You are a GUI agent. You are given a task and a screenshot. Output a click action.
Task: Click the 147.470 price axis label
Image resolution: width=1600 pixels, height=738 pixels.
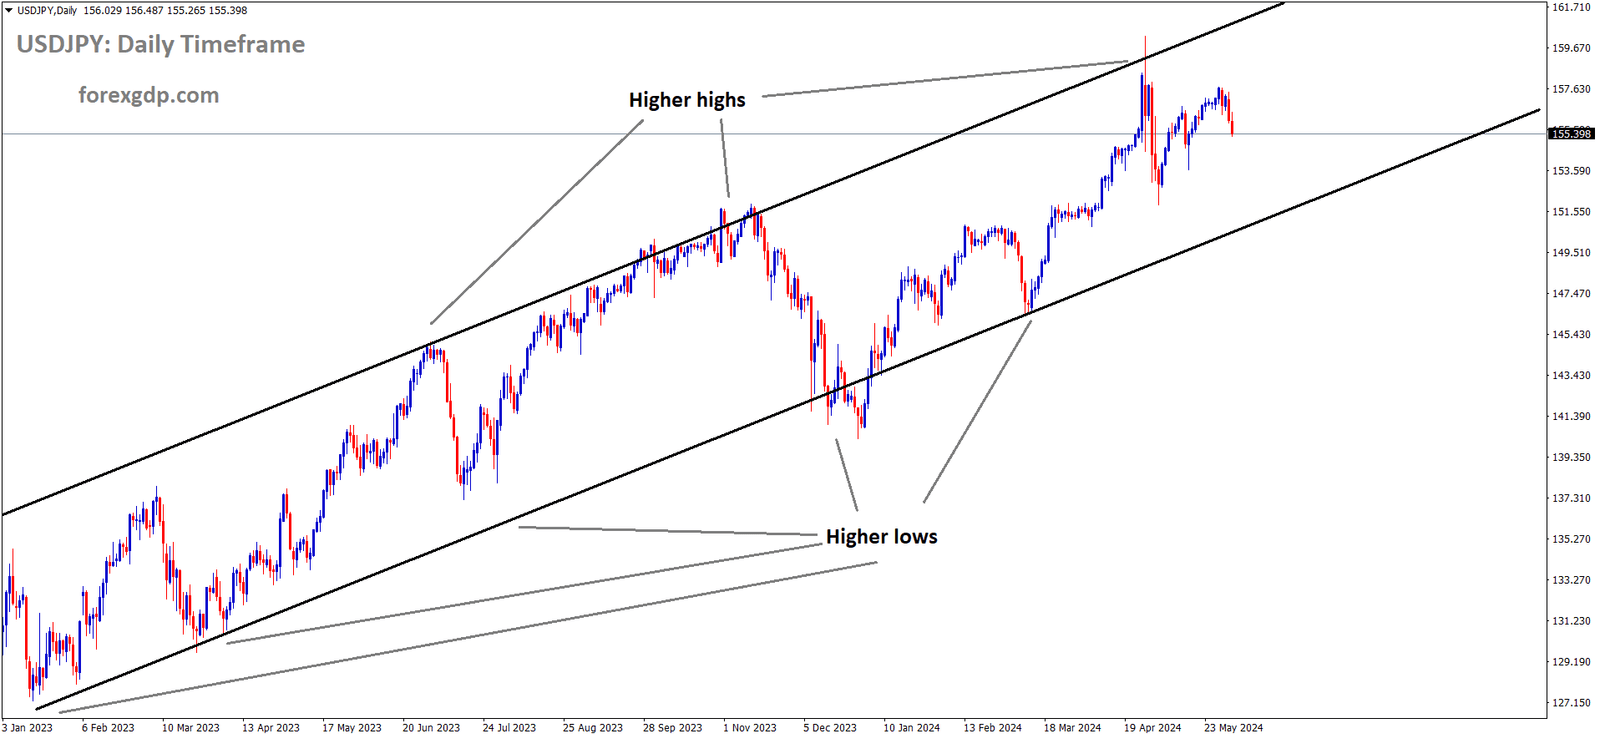1571,294
